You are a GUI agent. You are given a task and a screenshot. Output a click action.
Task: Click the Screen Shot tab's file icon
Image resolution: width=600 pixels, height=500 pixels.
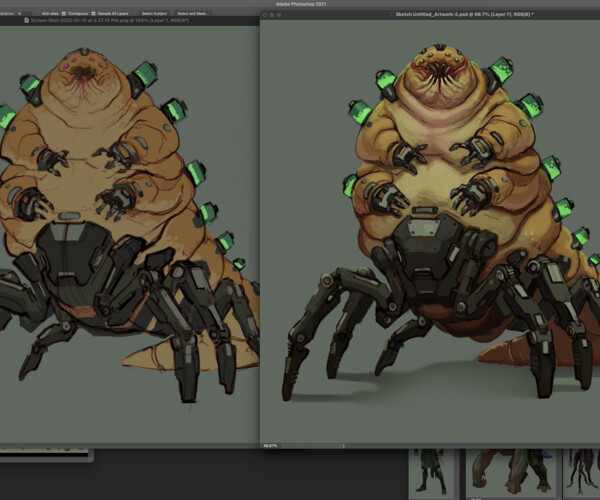26,20
